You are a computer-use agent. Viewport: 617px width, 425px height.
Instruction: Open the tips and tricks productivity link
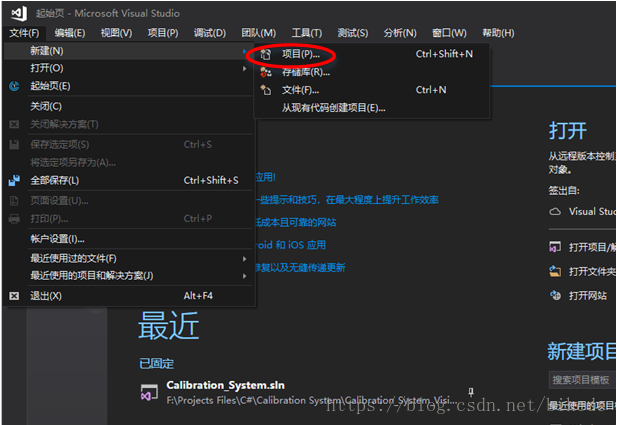(x=347, y=200)
